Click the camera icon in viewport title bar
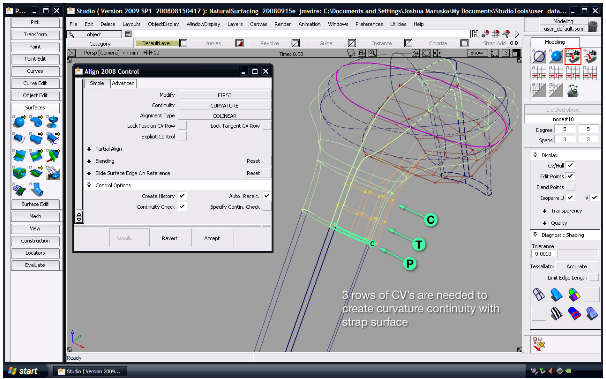606x379 pixels. pos(351,53)
